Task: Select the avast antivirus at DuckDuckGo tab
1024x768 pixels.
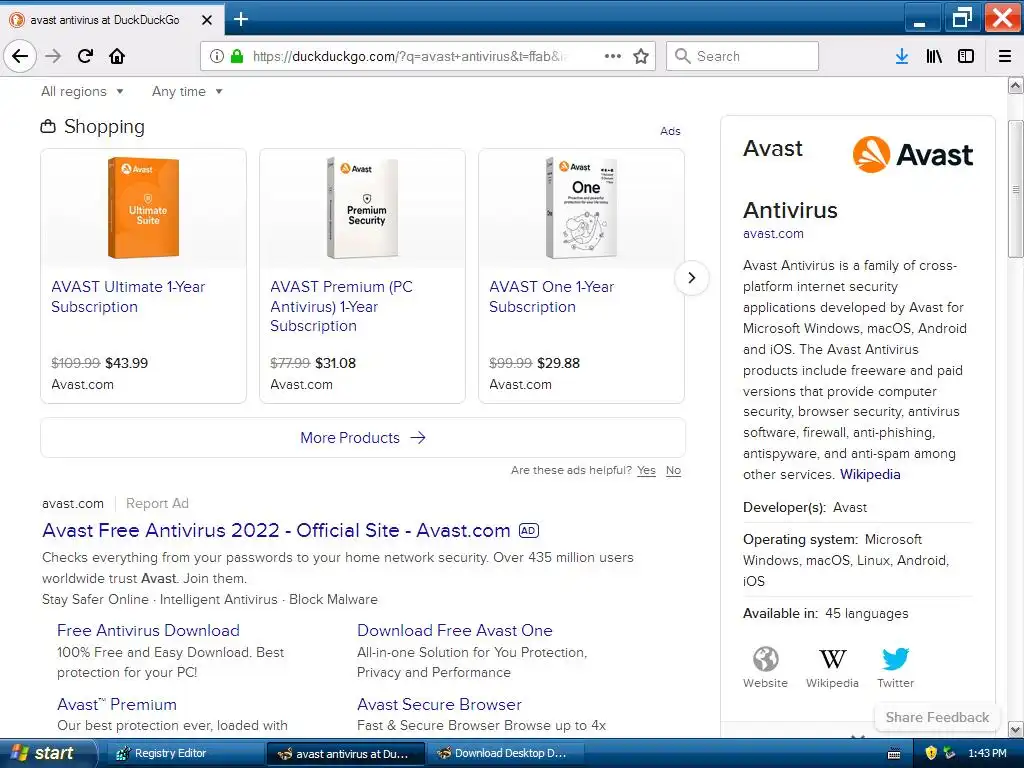Action: (x=112, y=20)
